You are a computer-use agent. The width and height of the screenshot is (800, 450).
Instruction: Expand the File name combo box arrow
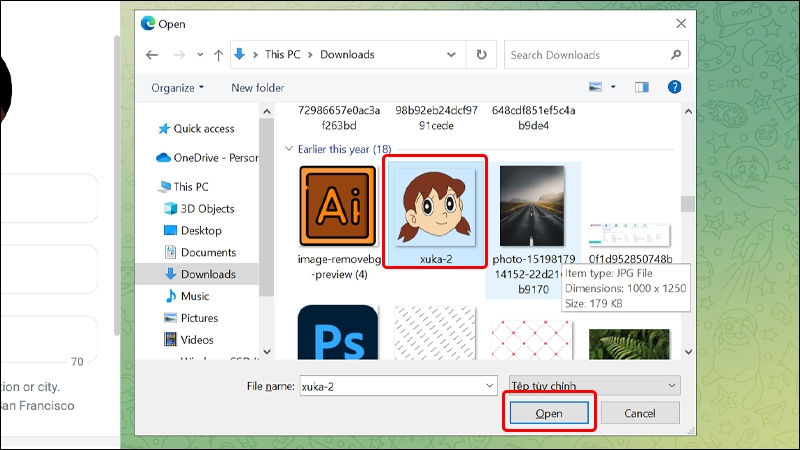[489, 386]
